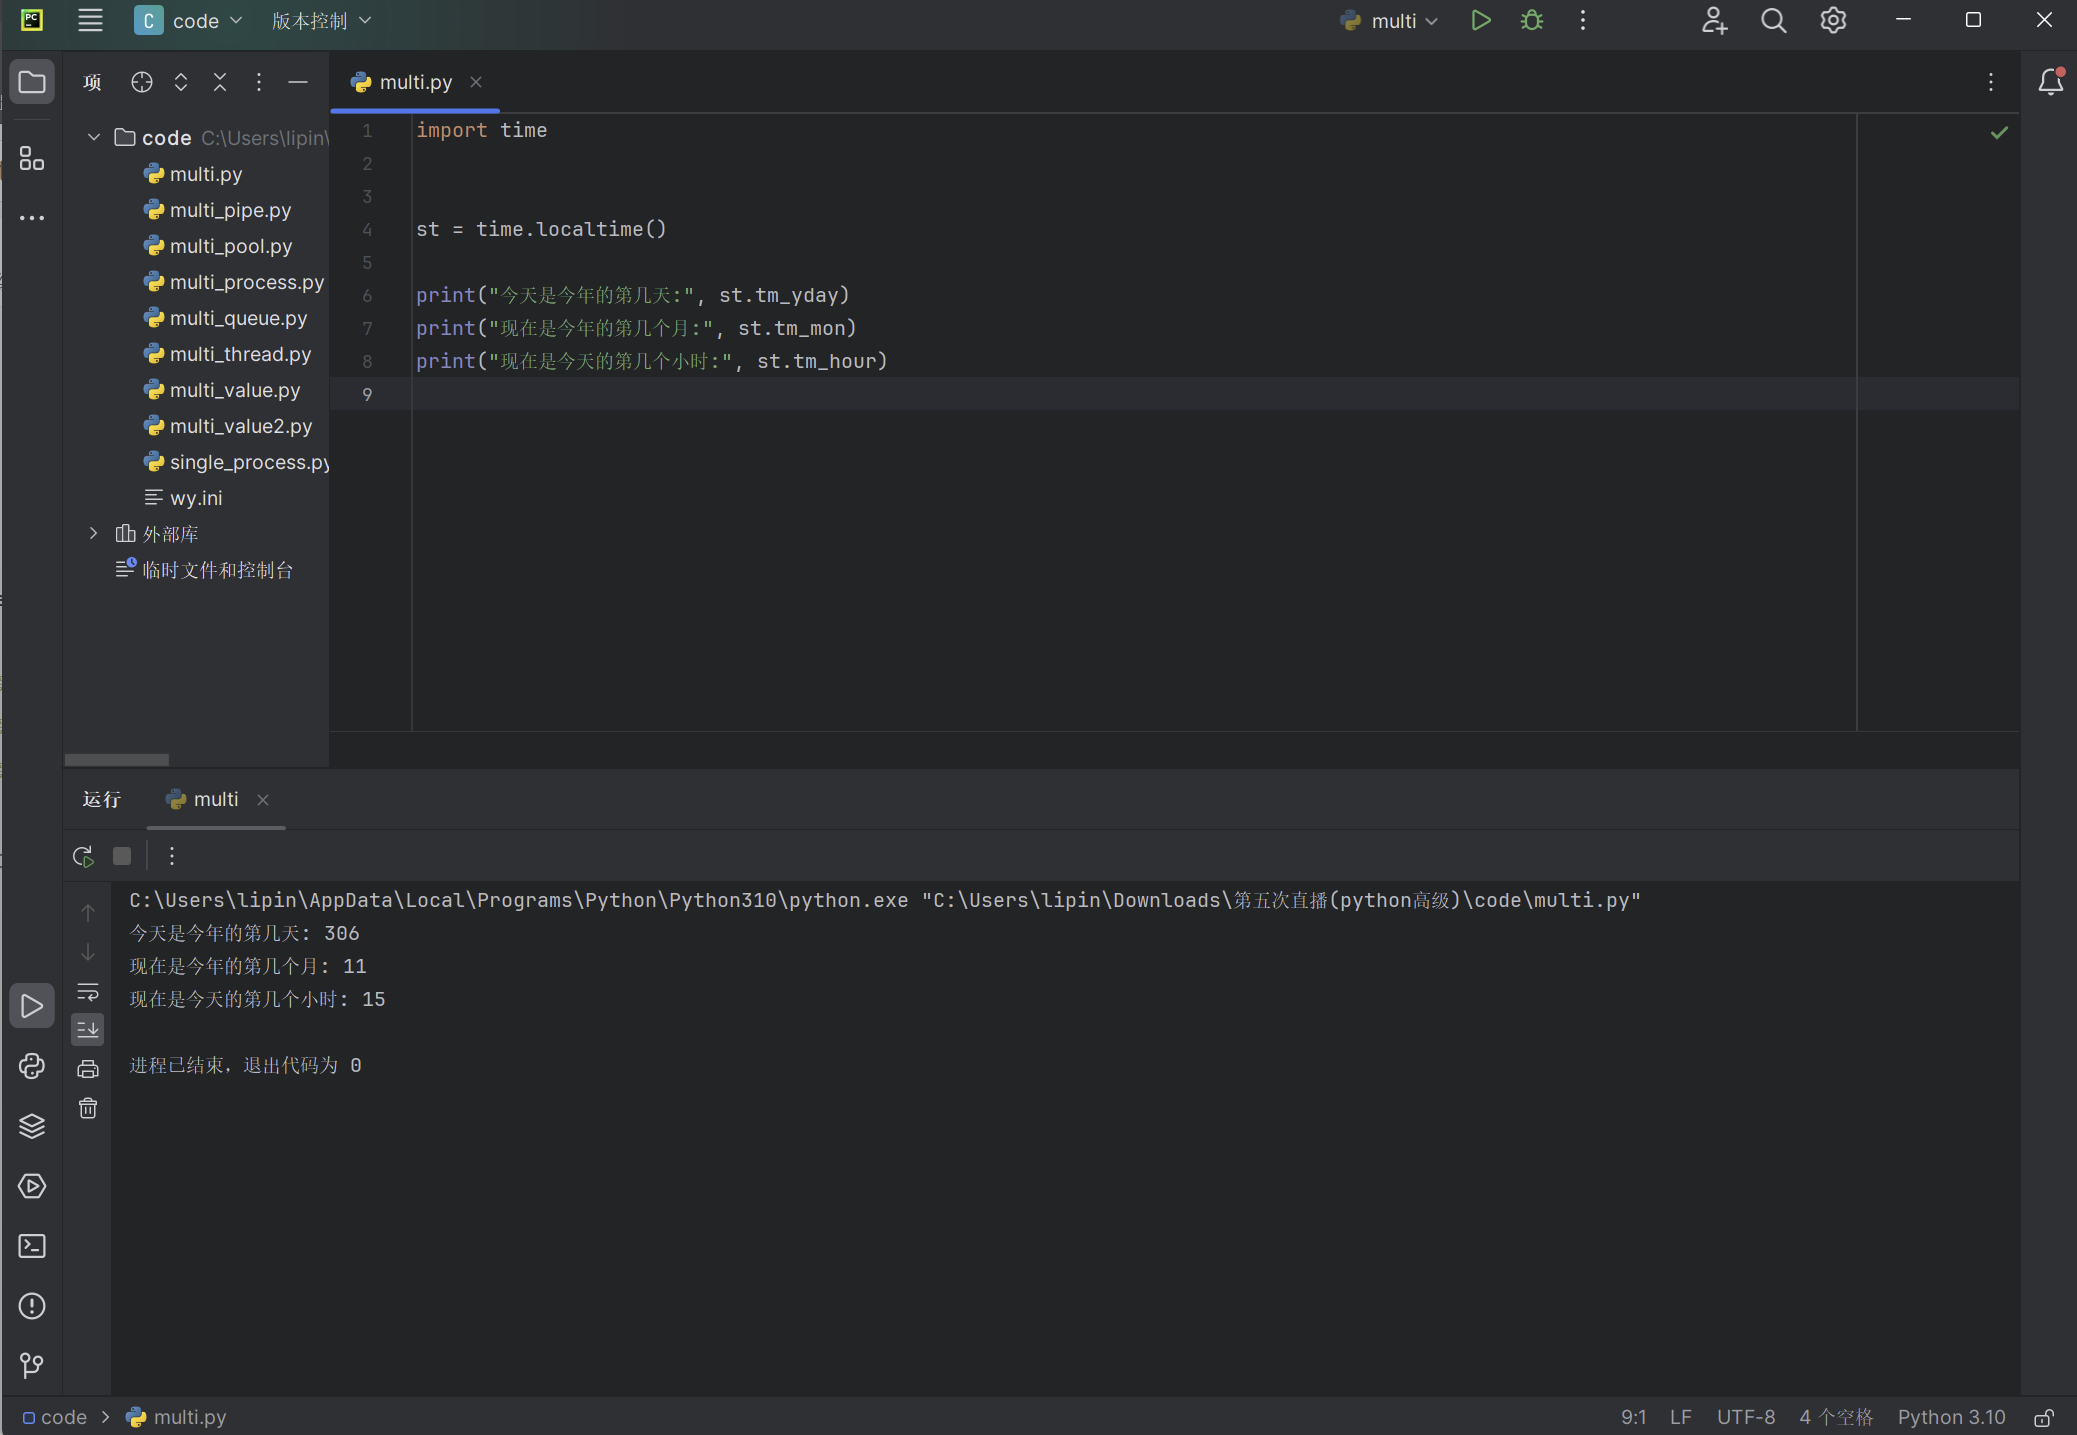The height and width of the screenshot is (1435, 2077).
Task: Open the Git version control window
Action: pos(32,1365)
